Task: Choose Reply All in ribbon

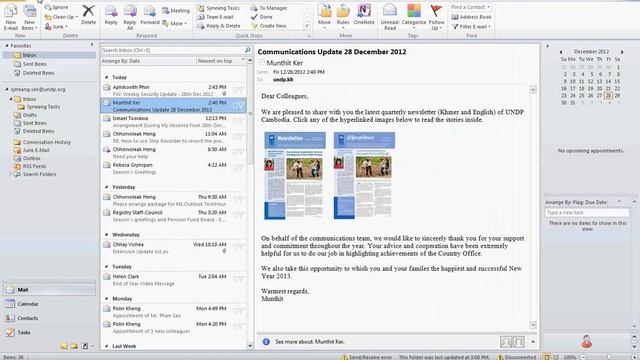Action: pyautogui.click(x=130, y=18)
